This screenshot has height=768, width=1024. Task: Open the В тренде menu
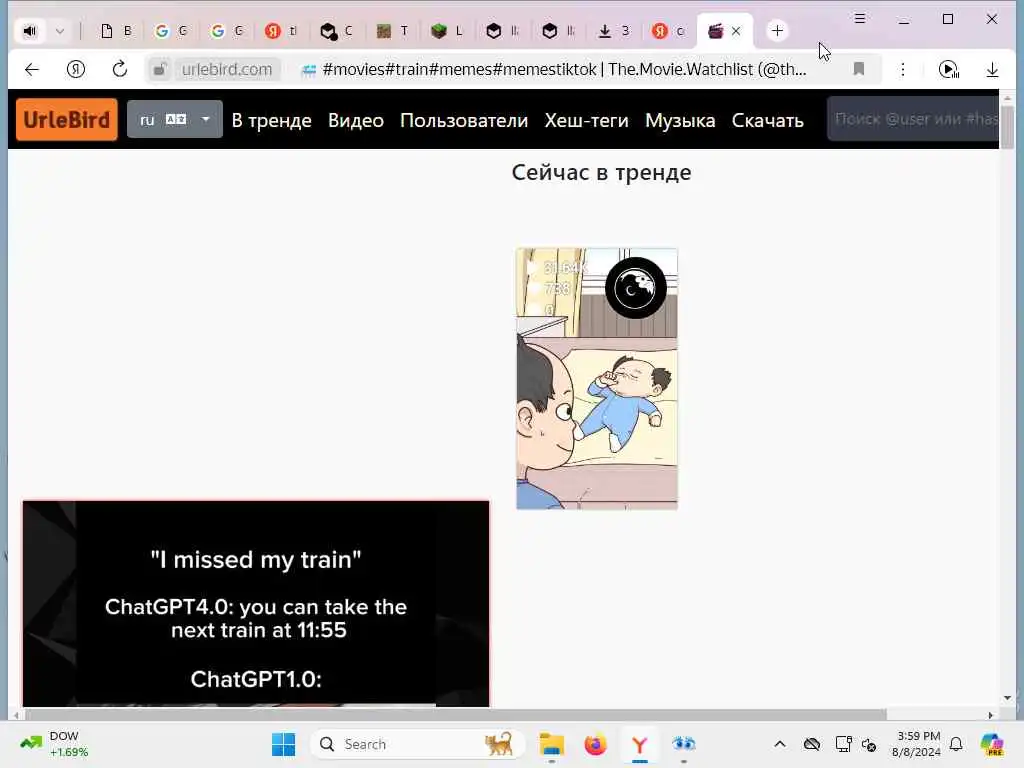272,121
